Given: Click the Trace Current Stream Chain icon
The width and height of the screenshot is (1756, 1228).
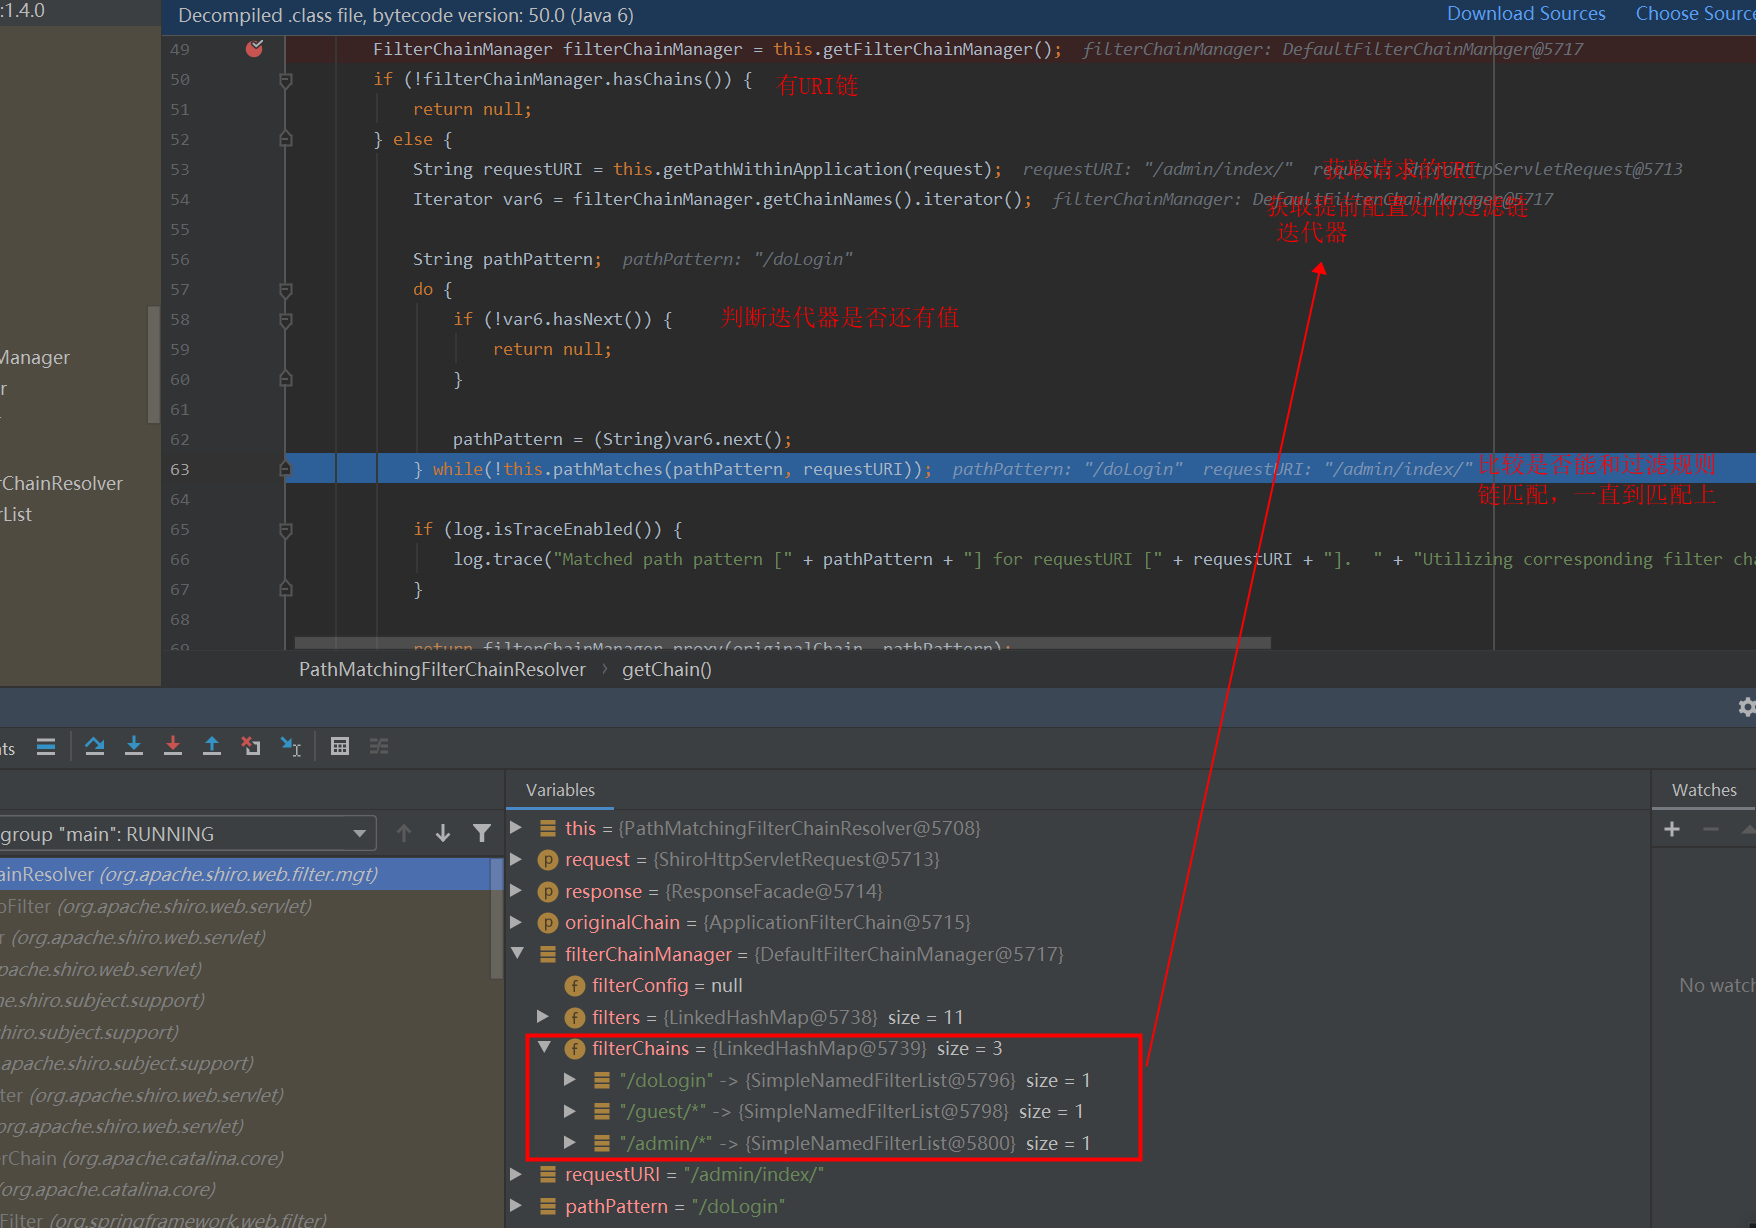Looking at the screenshot, I should tap(379, 746).
